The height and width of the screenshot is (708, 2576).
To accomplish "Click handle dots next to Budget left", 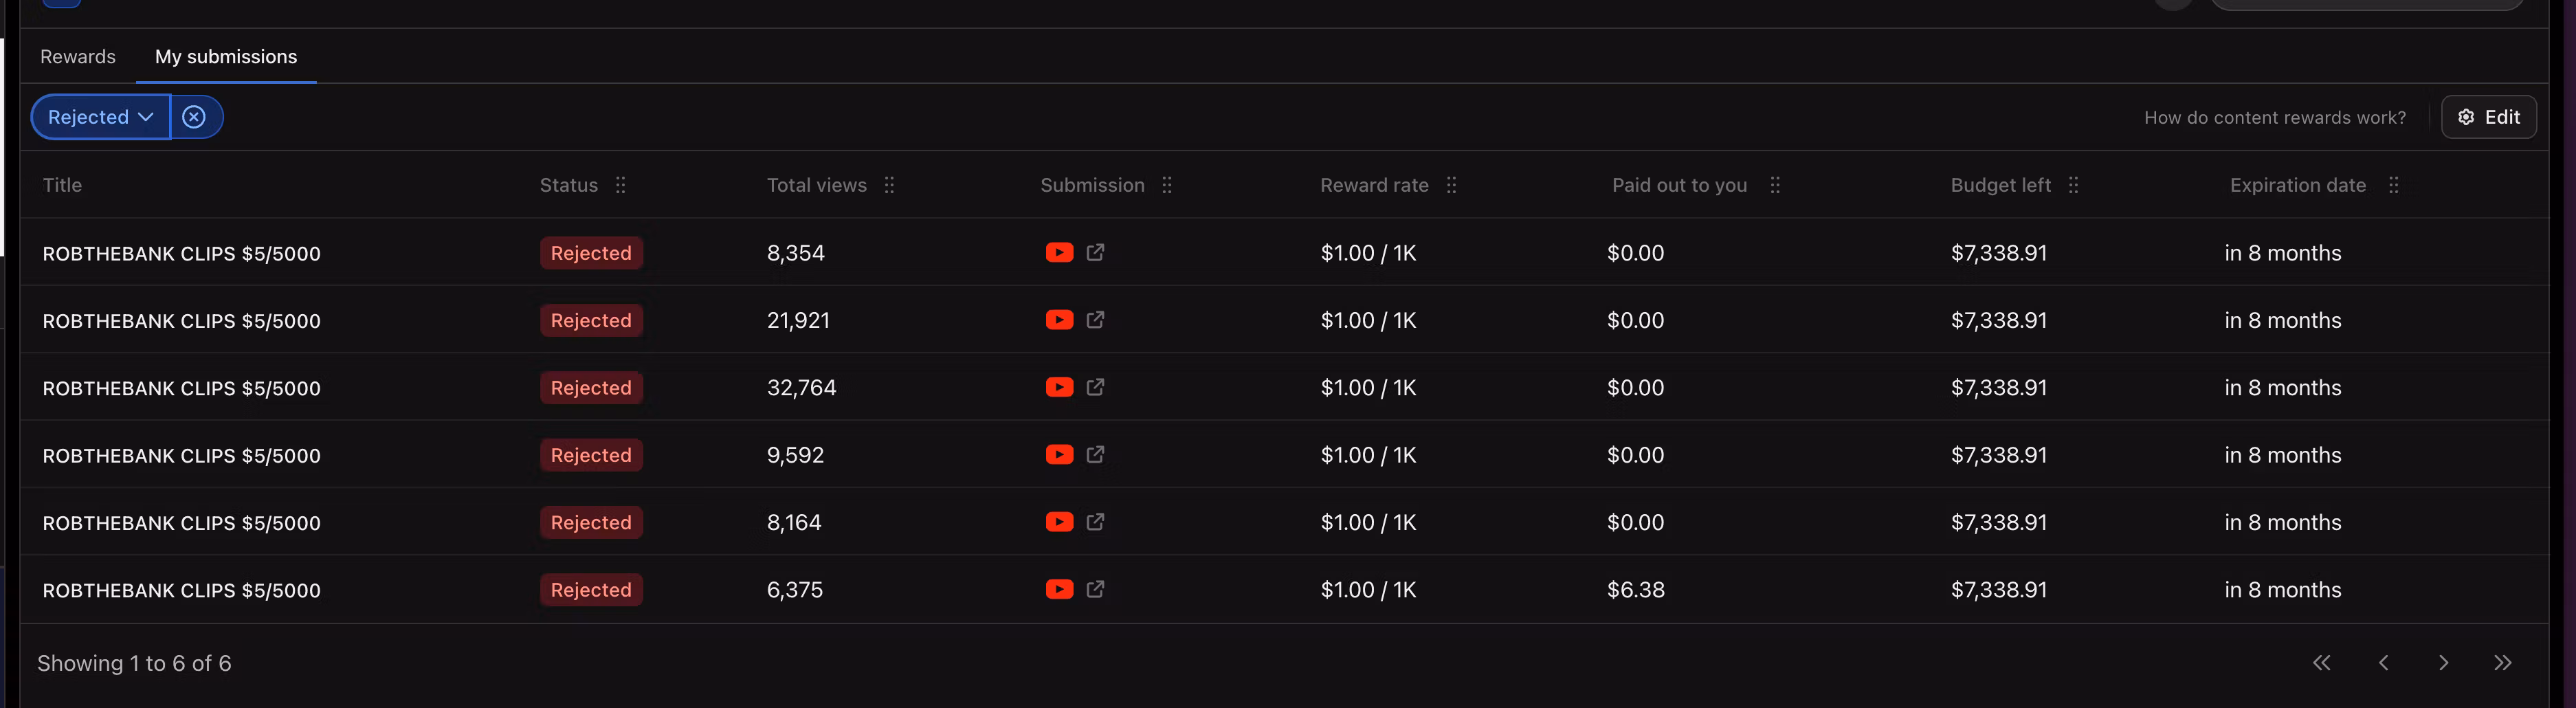I will 2073,185.
